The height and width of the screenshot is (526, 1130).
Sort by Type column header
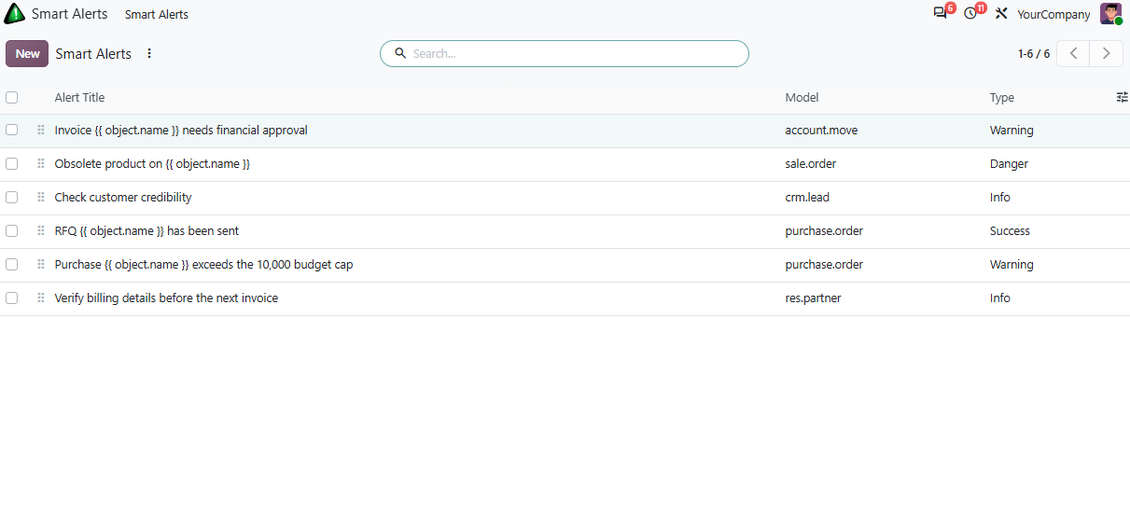1002,97
